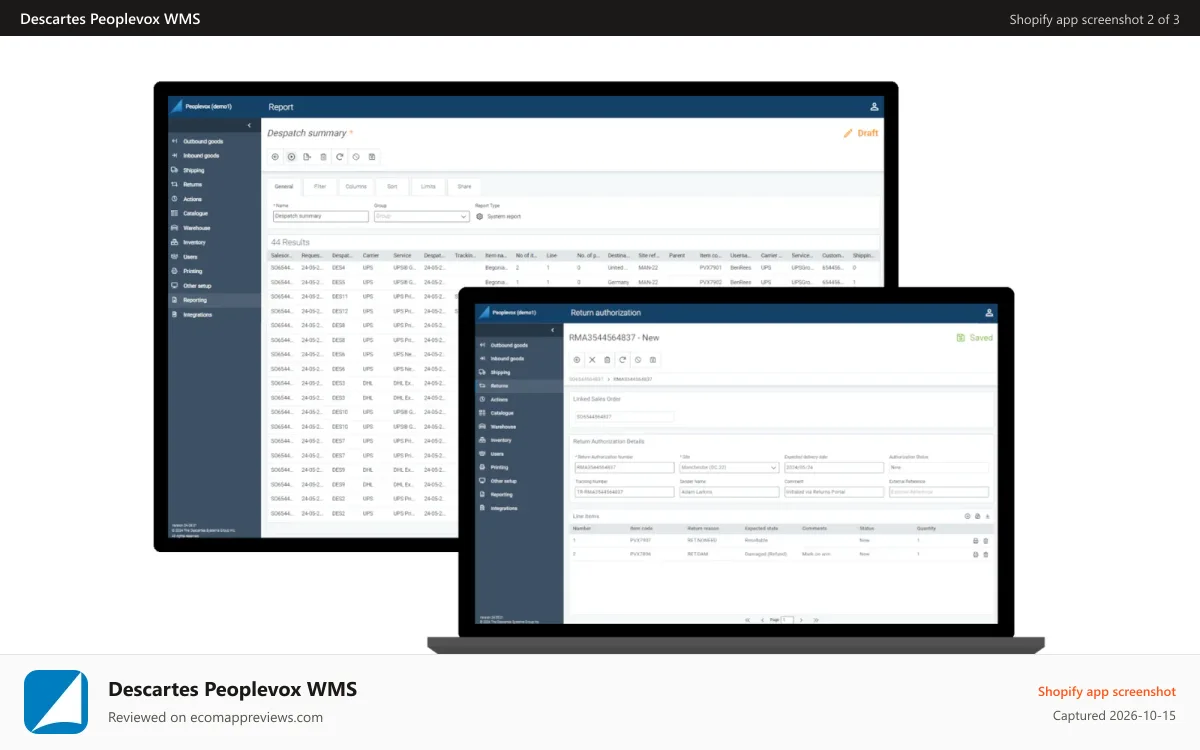This screenshot has width=1200, height=750.
Task: Open the Group dropdown in the report
Action: (421, 216)
